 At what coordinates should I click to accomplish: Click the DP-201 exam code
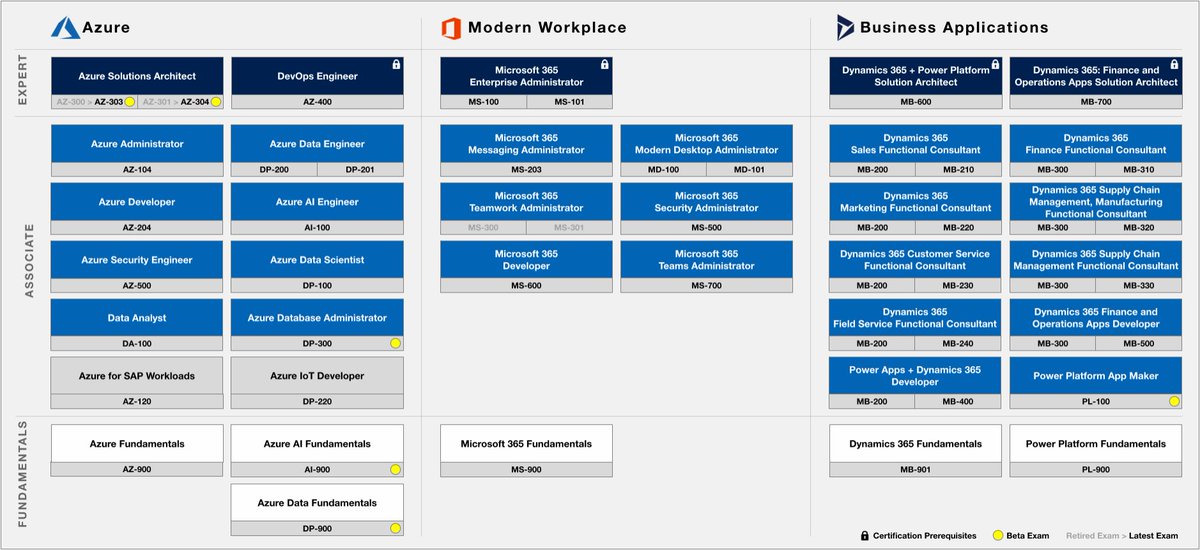(x=360, y=170)
